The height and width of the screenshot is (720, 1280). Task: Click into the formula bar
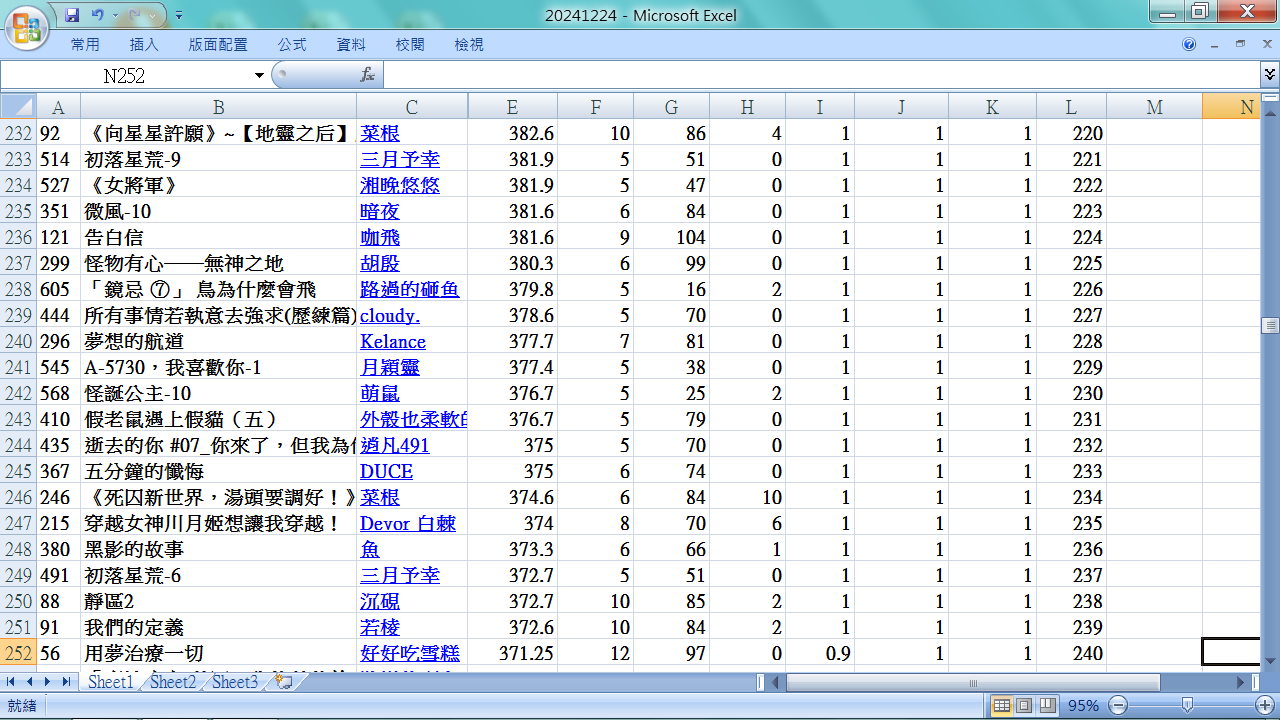pos(820,75)
